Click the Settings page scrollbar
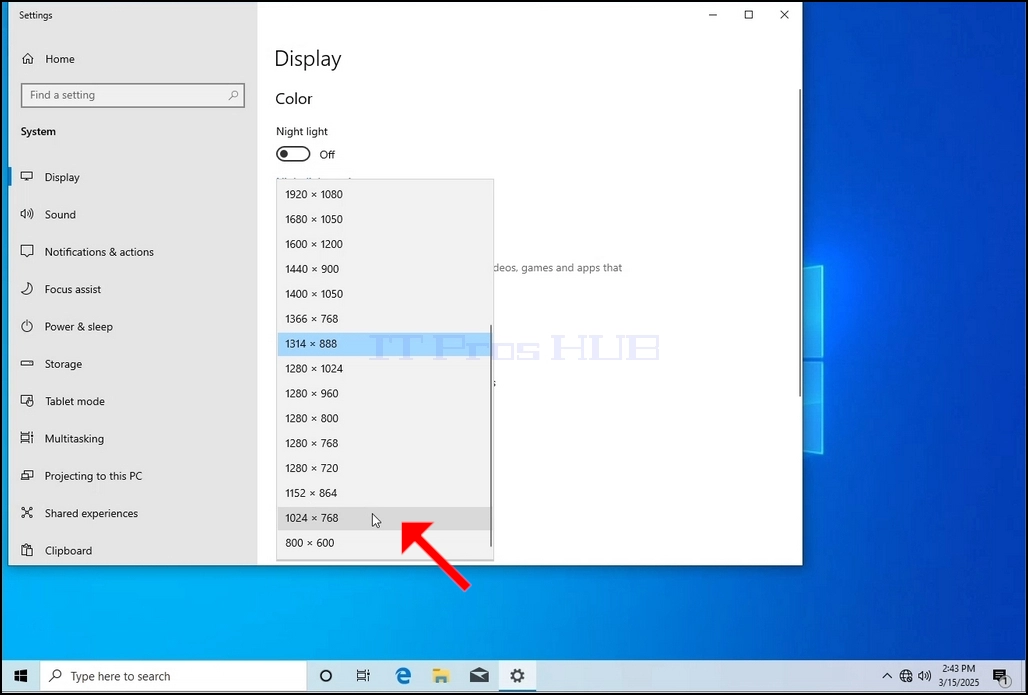 [x=800, y=243]
